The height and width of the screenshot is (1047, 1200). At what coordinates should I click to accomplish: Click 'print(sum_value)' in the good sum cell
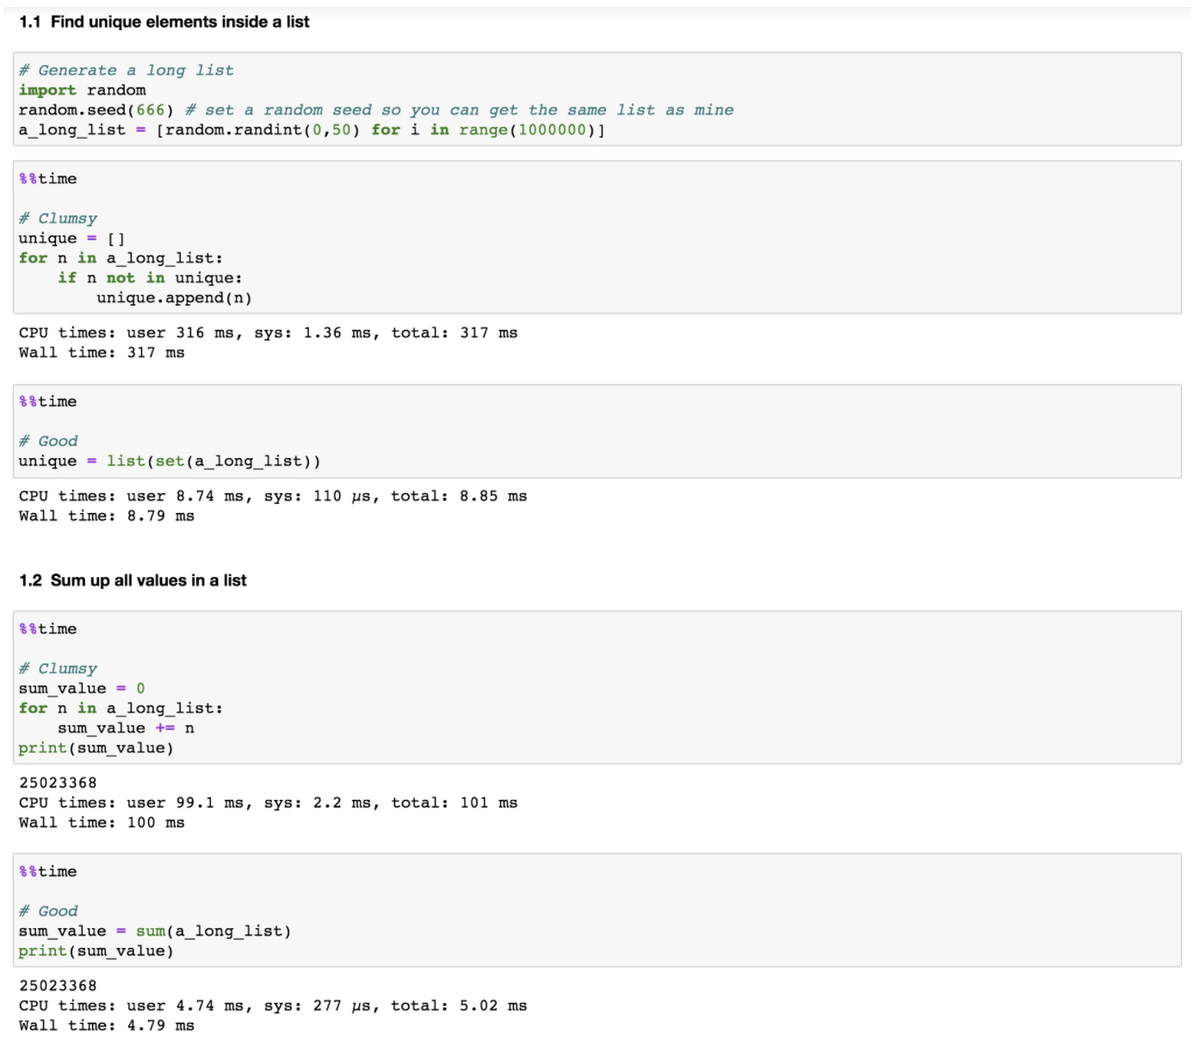[96, 951]
